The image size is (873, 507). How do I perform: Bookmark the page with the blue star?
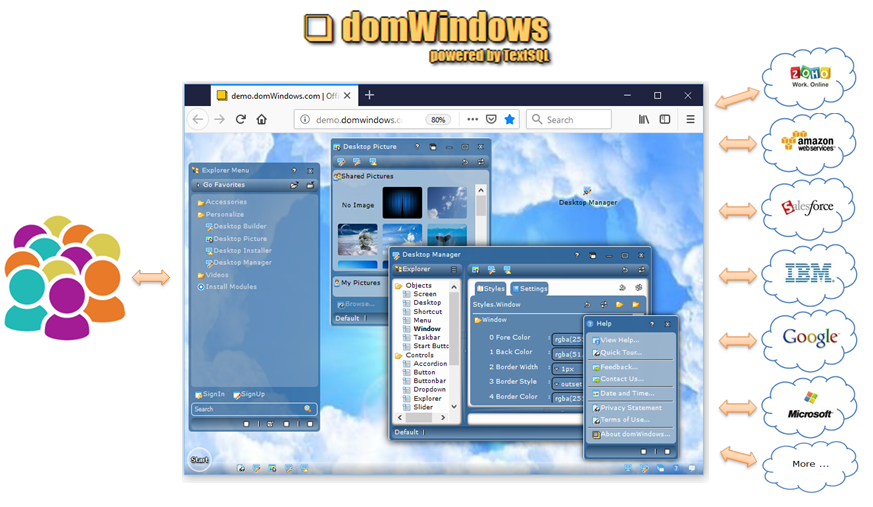pyautogui.click(x=509, y=119)
